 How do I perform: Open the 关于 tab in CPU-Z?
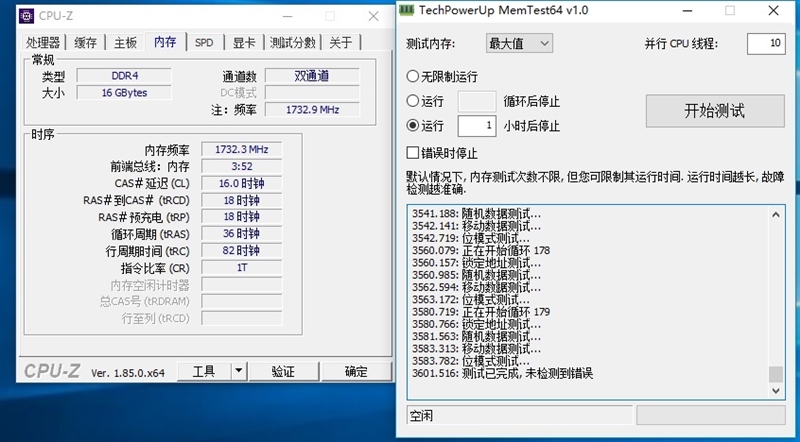(341, 42)
